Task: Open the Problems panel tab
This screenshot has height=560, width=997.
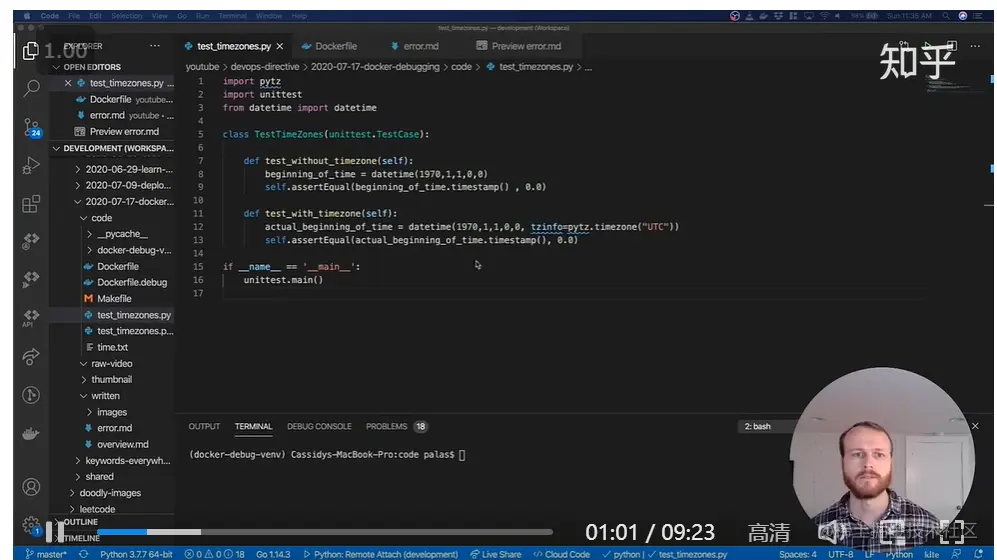Action: point(395,427)
